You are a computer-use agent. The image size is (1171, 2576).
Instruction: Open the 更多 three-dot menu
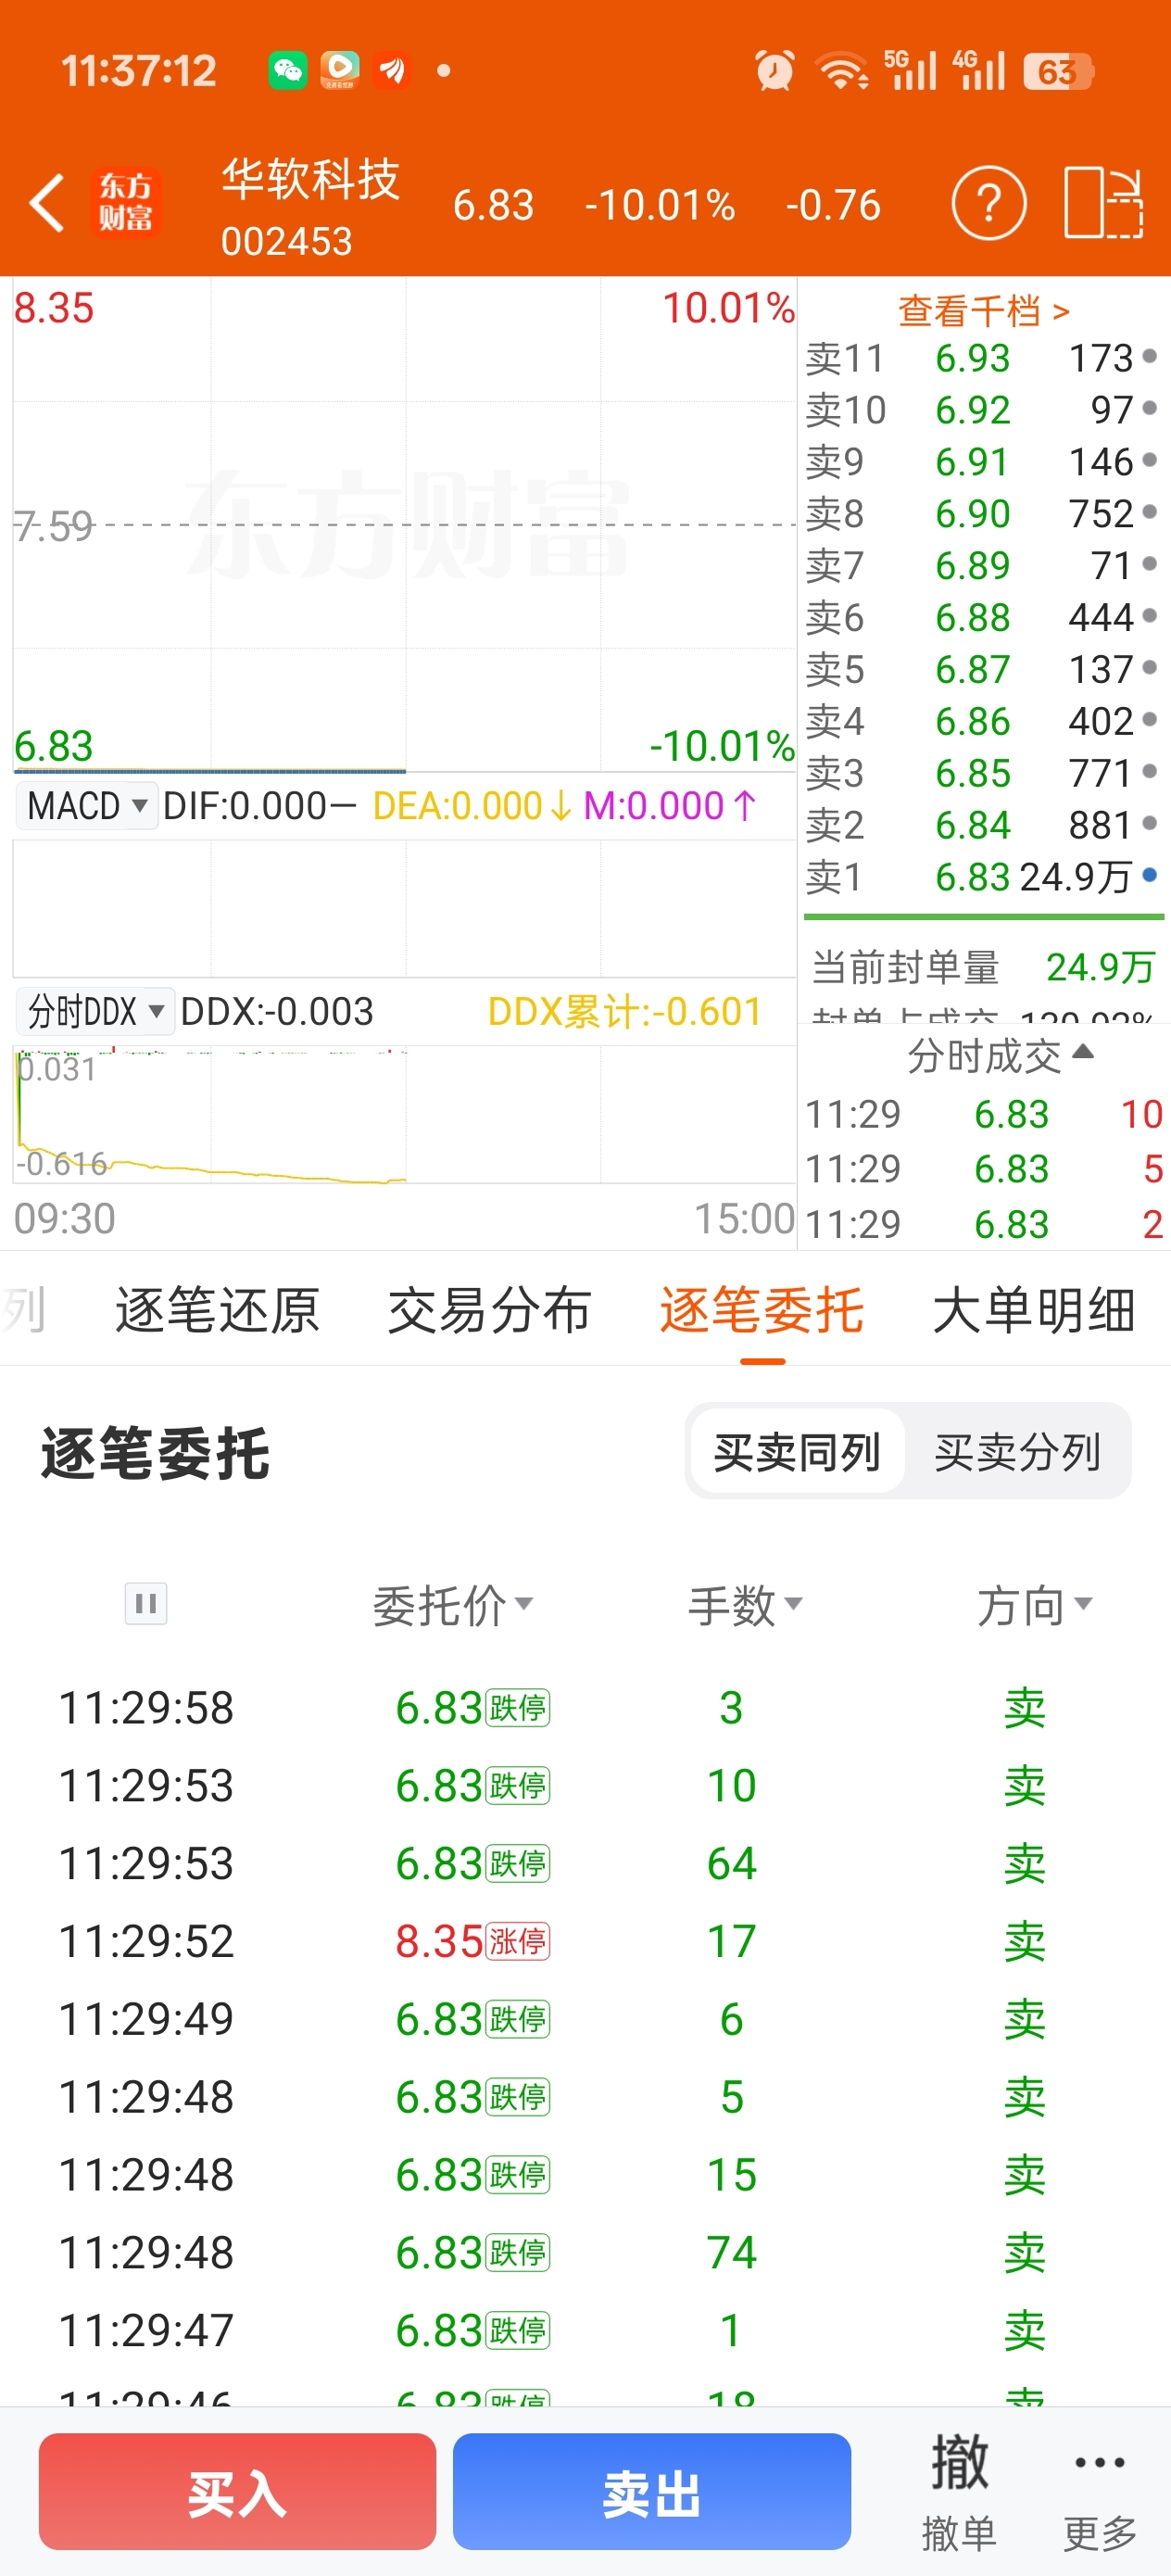(1100, 2492)
